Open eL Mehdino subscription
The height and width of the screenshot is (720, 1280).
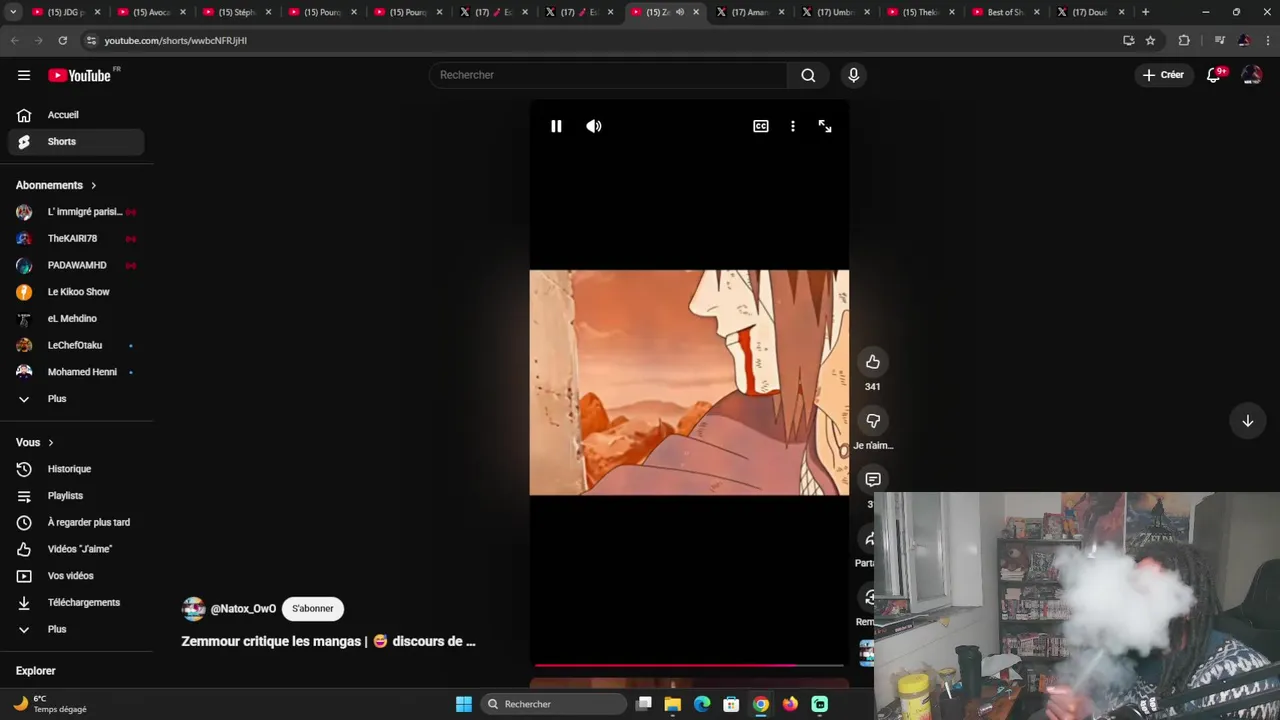[76, 319]
